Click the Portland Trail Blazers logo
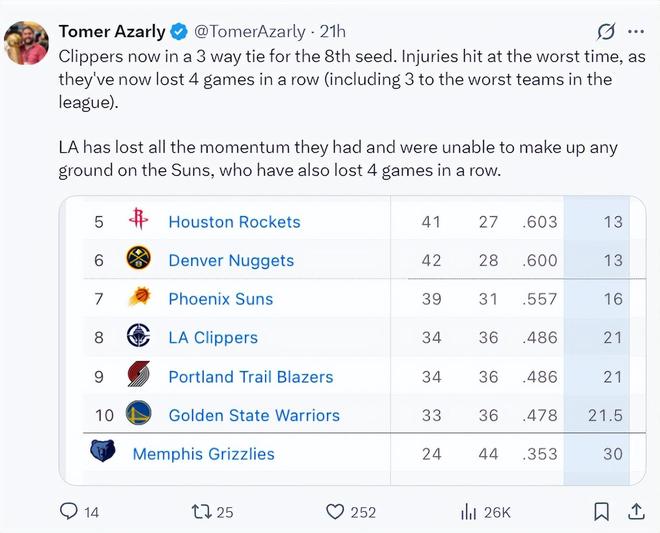This screenshot has width=660, height=533. pos(138,376)
